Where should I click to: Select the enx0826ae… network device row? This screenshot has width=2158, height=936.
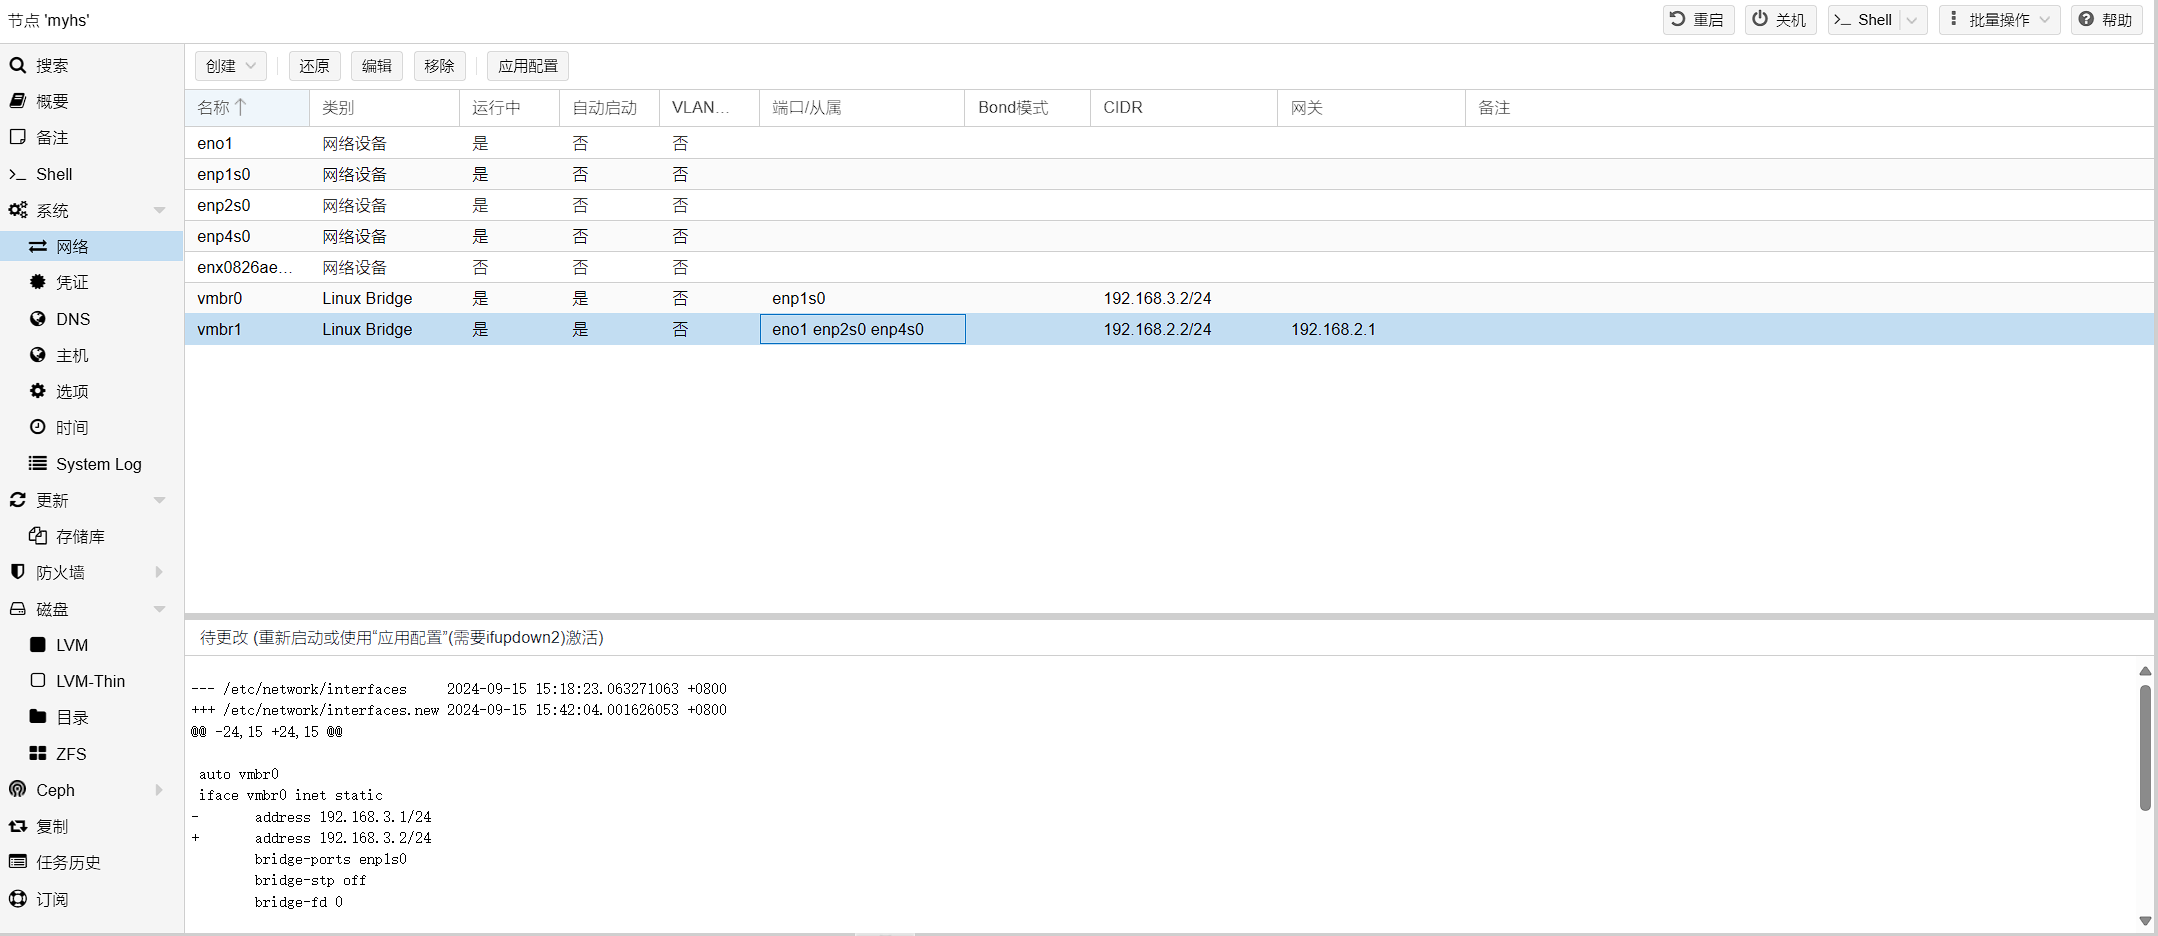(1169, 267)
